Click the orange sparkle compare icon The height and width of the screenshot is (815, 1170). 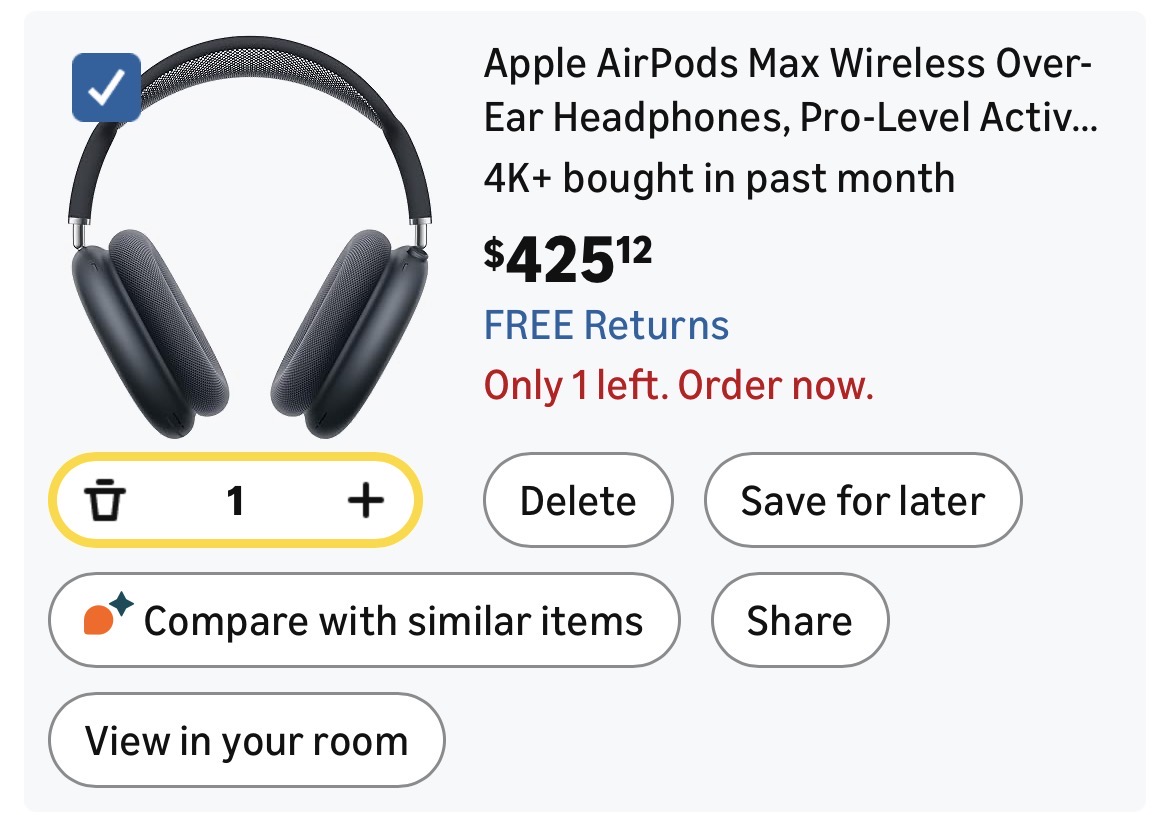click(107, 616)
